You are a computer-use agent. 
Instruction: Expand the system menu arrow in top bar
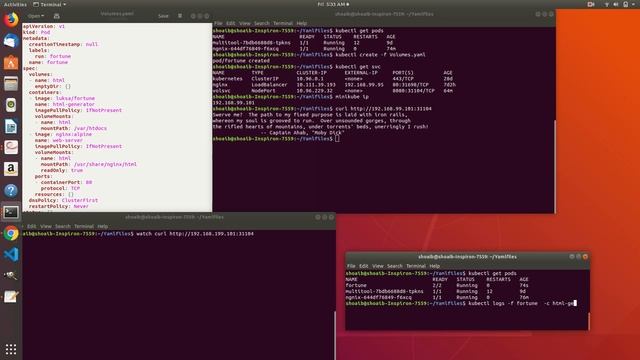pyautogui.click(x=634, y=4)
